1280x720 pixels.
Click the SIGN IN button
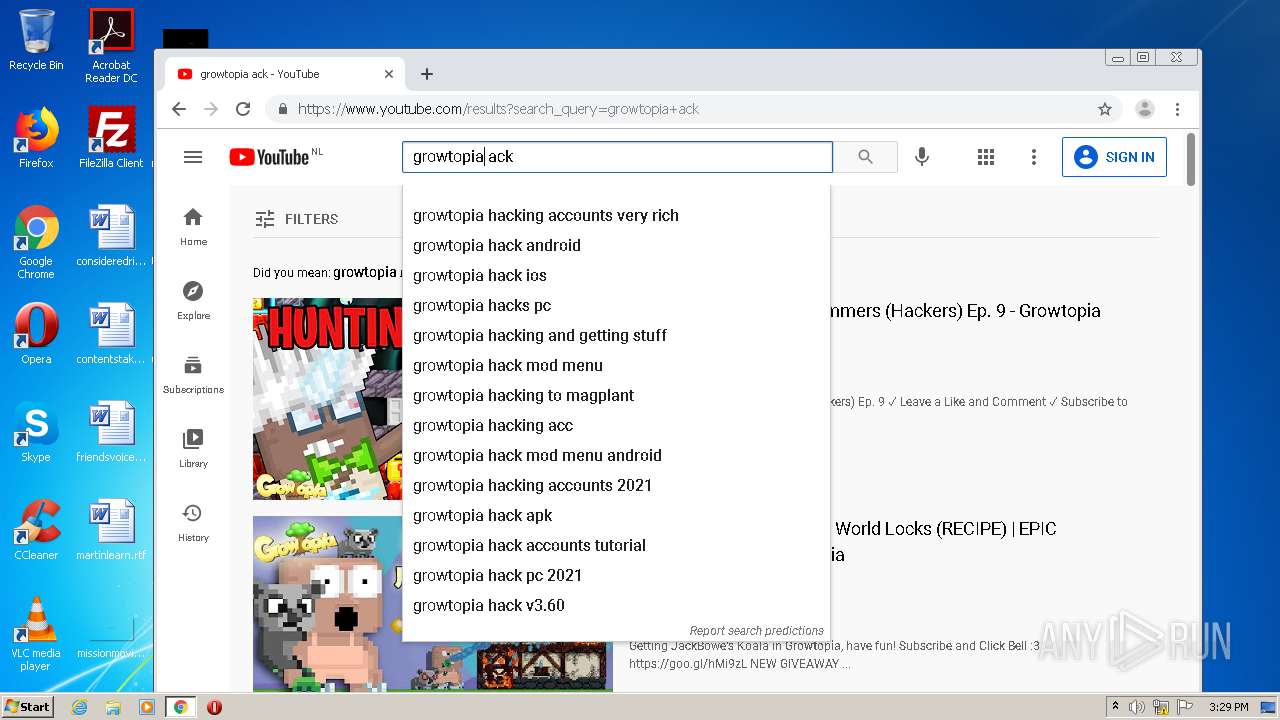[x=1114, y=157]
